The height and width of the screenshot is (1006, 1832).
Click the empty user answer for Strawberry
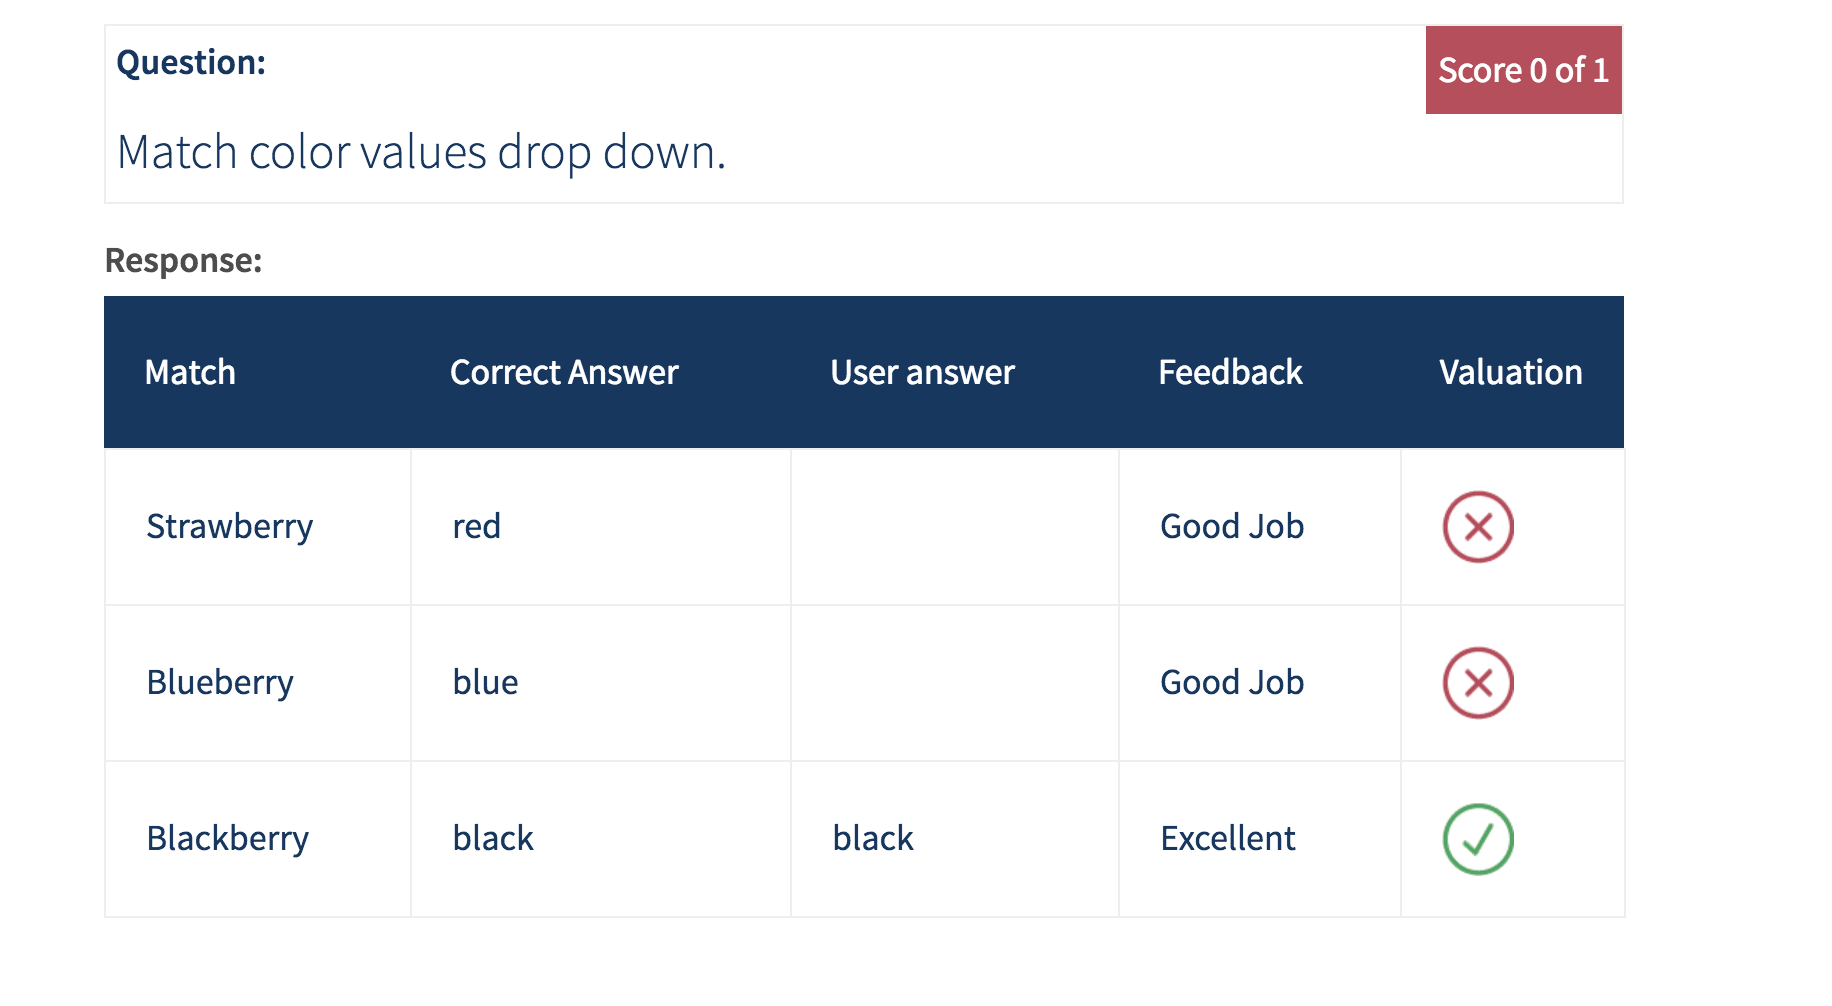[955, 527]
